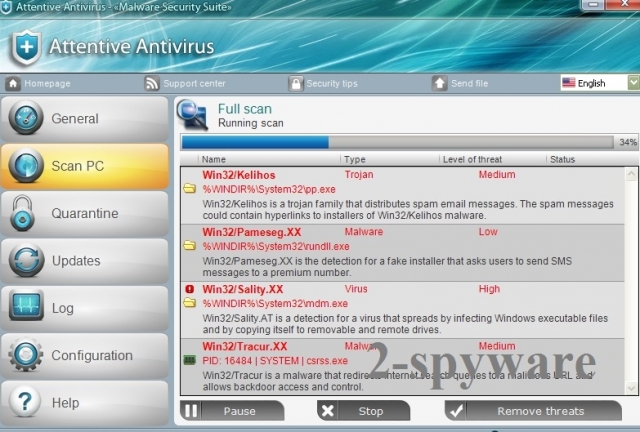Click the Help question mark icon
This screenshot has width=640, height=432.
pos(25,401)
